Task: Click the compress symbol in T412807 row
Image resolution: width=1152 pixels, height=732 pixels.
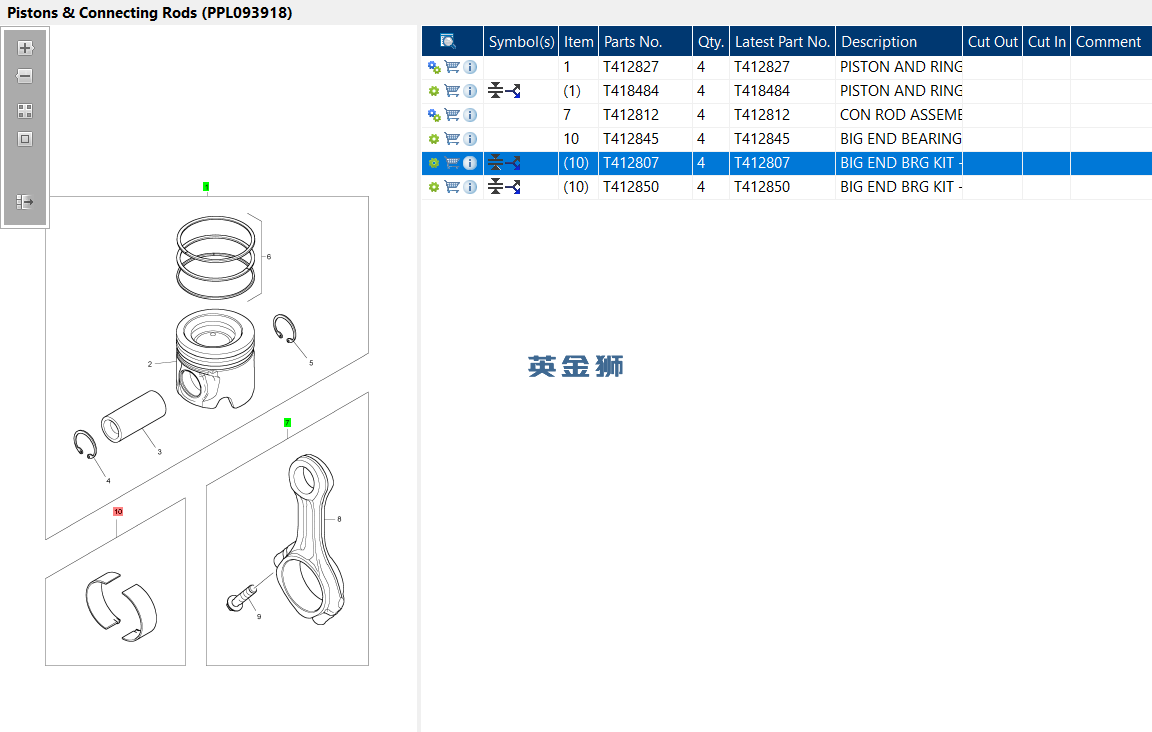Action: click(x=496, y=163)
